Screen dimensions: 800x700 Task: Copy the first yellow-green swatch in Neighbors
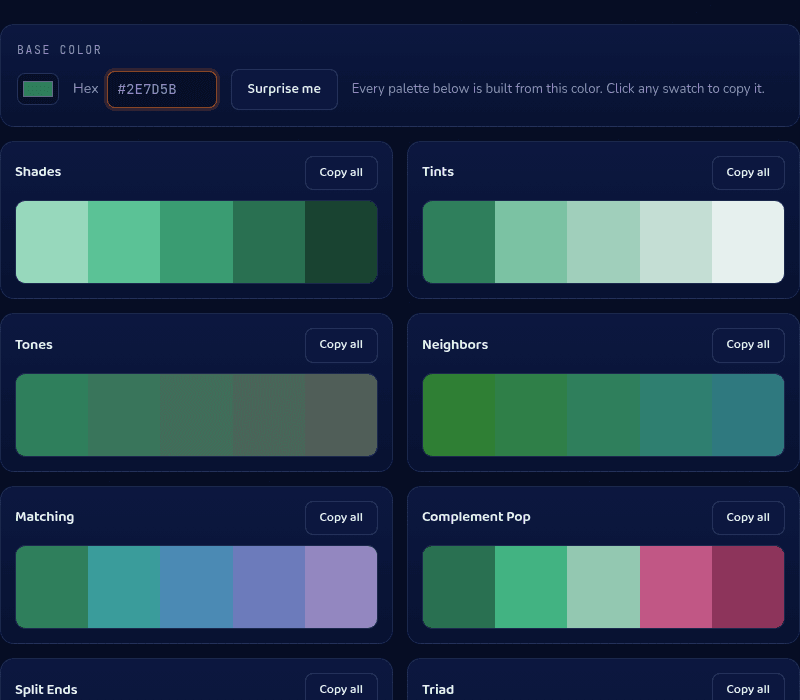coord(459,415)
